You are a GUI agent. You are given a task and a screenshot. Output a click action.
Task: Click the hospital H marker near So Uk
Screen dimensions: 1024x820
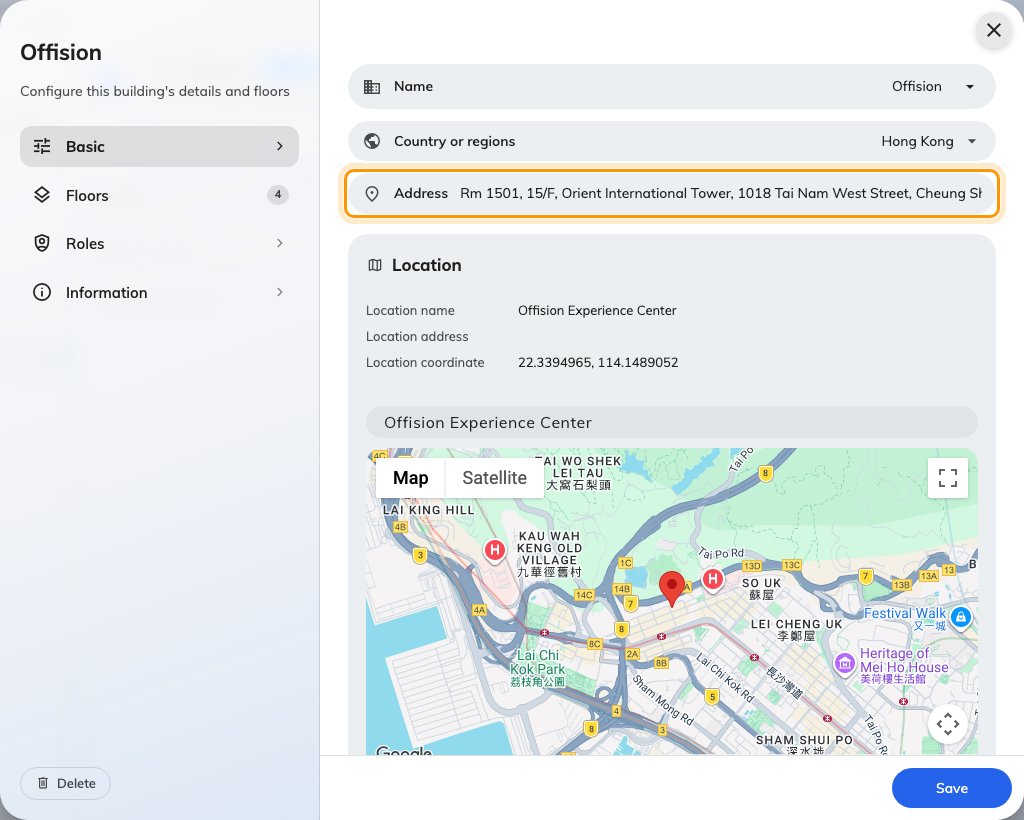[x=712, y=578]
